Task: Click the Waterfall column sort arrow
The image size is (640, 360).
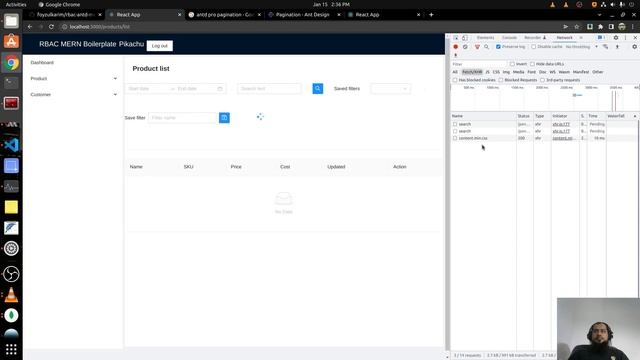Action: 635,116
